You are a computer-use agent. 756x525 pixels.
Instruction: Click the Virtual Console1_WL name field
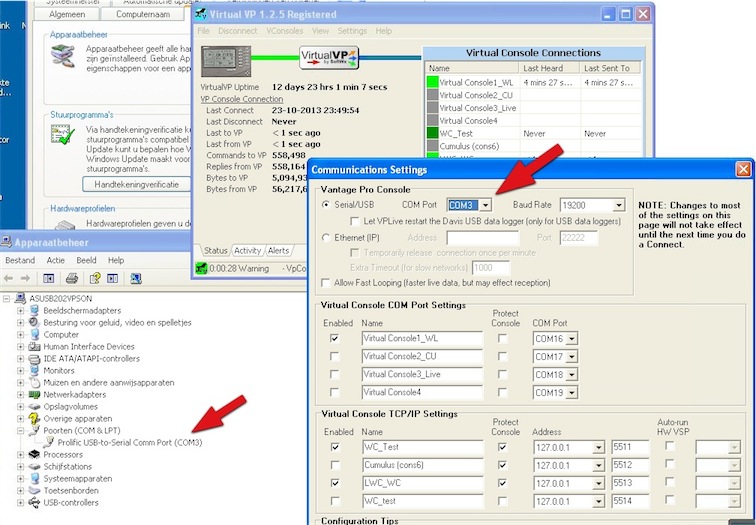point(422,338)
